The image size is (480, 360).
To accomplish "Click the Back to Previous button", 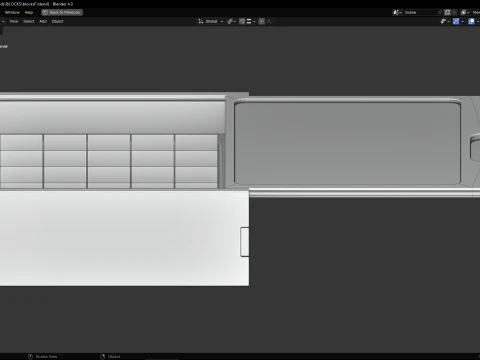I will coord(62,12).
